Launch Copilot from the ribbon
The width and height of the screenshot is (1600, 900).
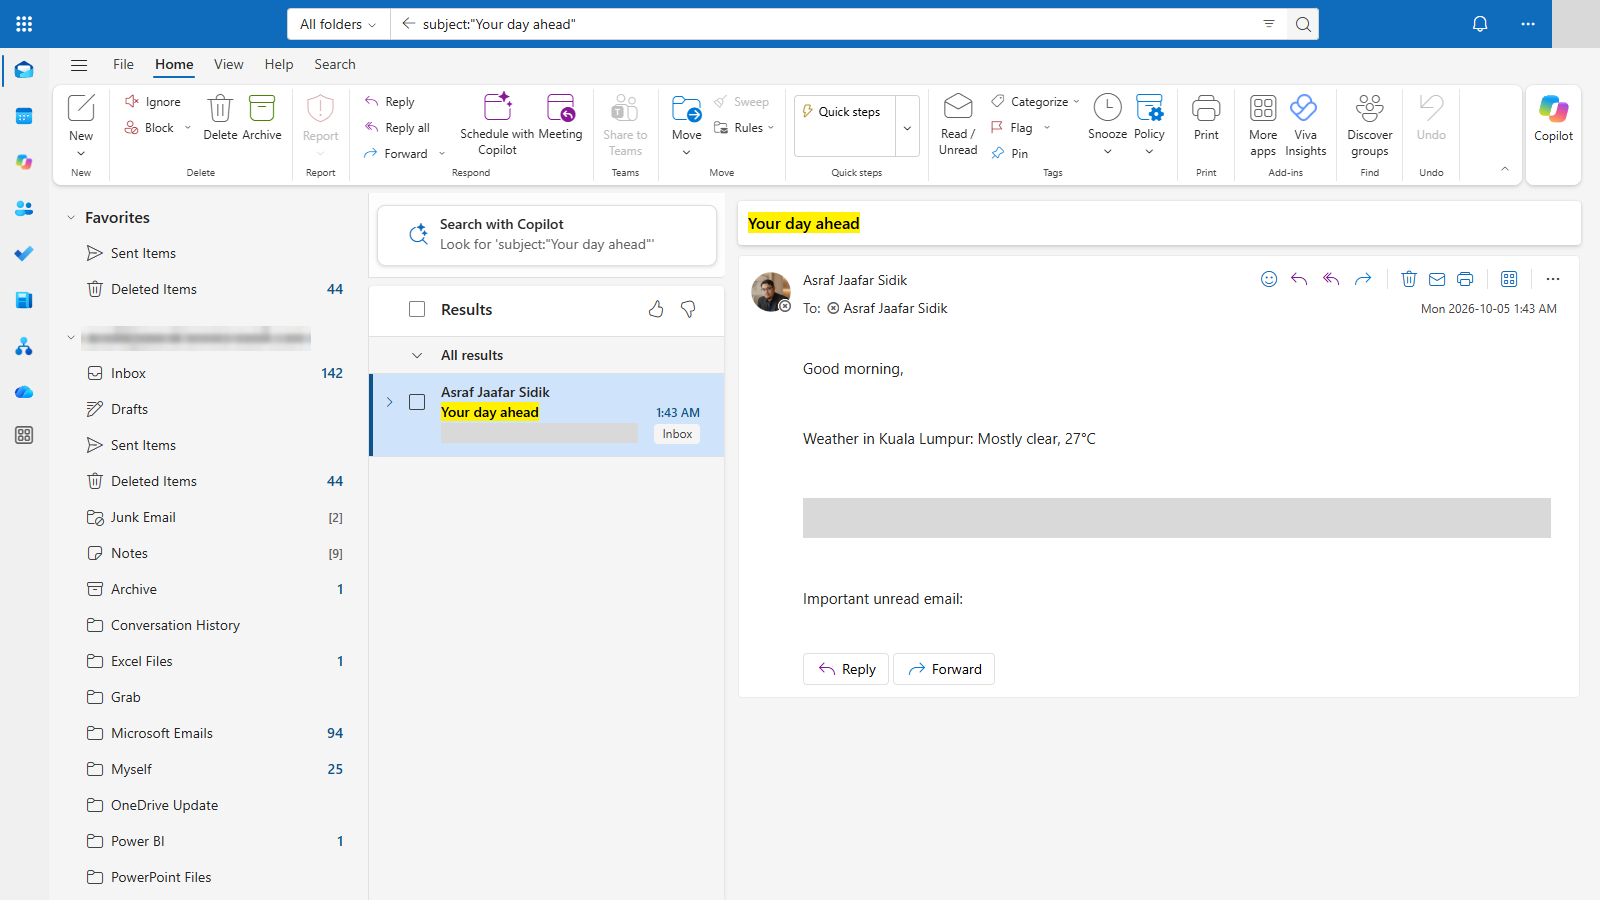point(1553,118)
